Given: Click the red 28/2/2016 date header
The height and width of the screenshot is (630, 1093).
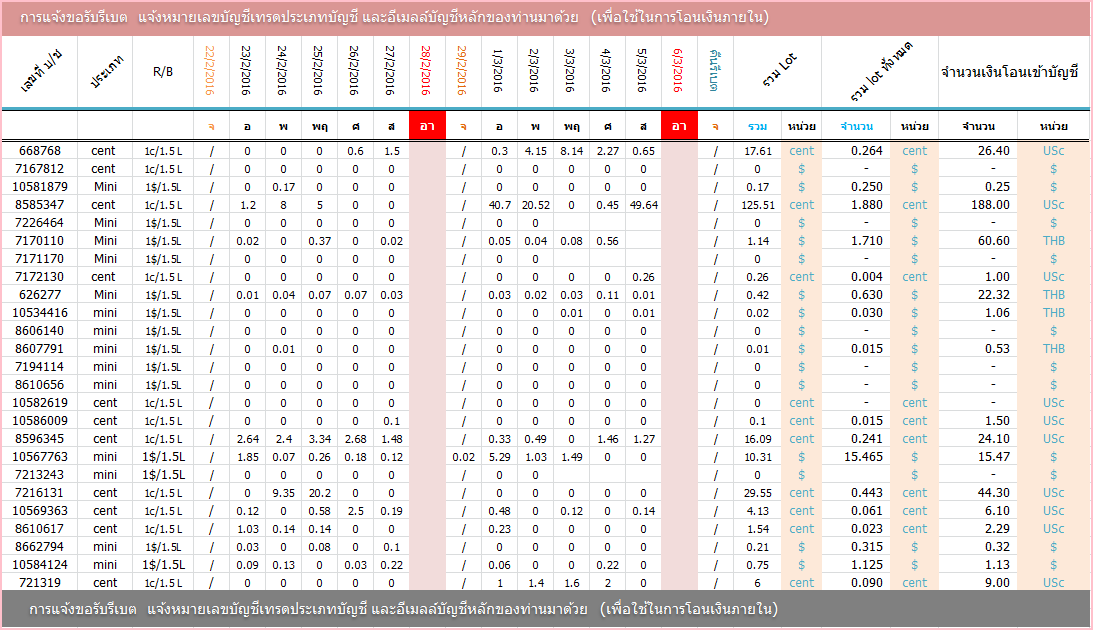Looking at the screenshot, I should pos(426,72).
